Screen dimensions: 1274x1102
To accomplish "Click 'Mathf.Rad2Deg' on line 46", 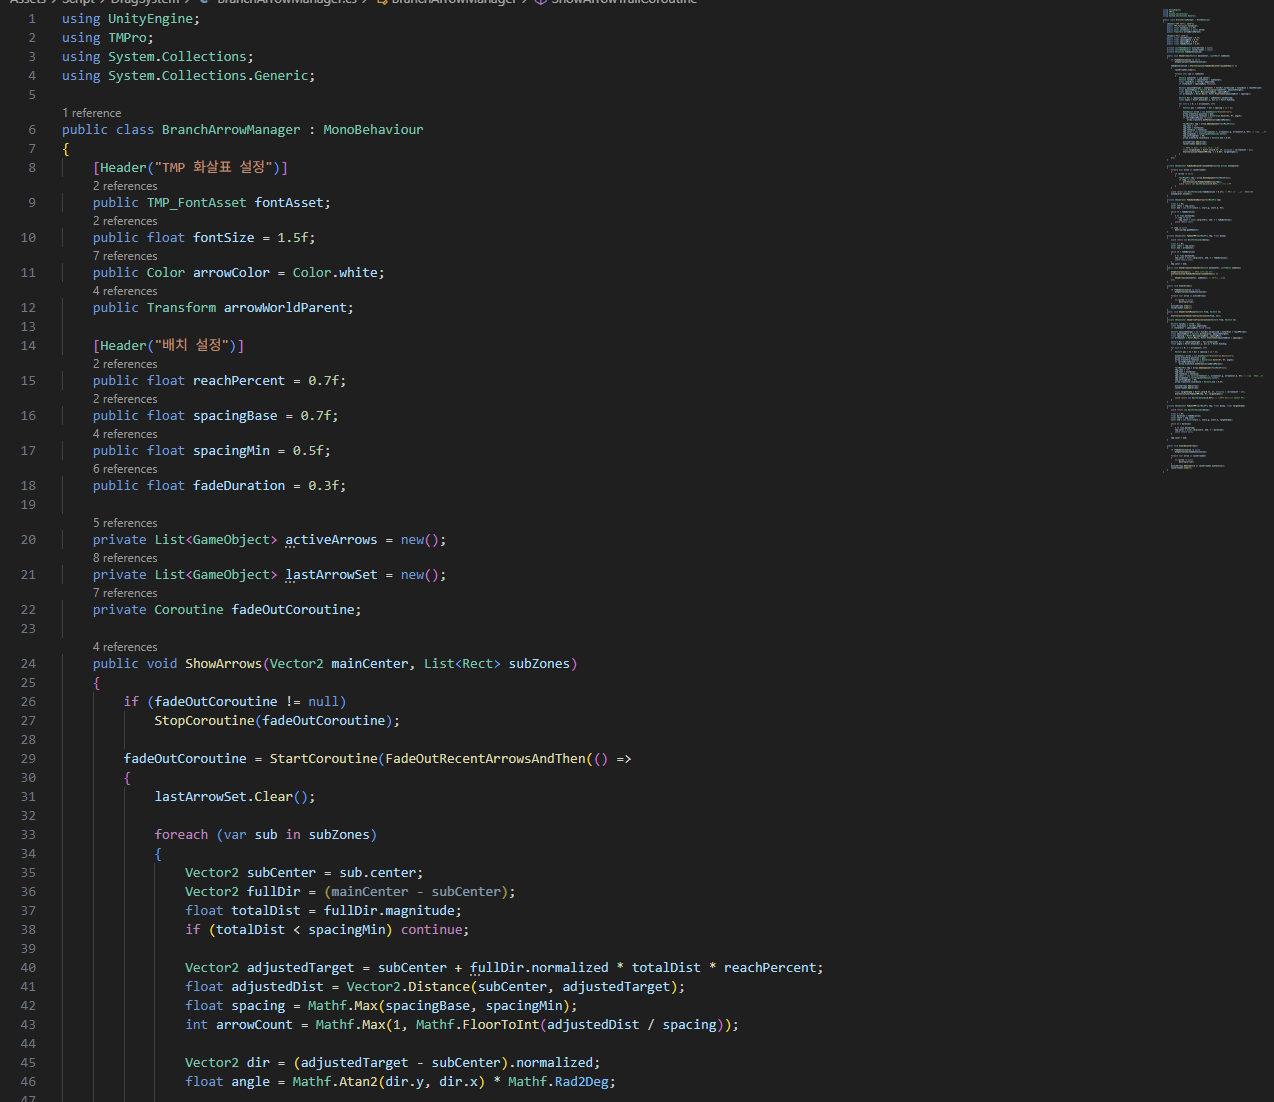I will [558, 1082].
